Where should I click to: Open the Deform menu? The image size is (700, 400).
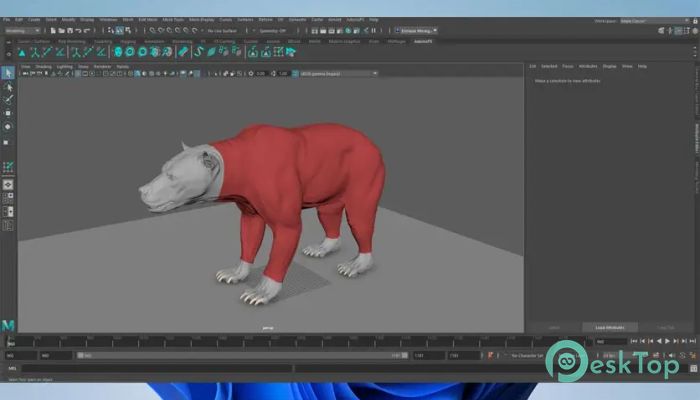tap(266, 20)
